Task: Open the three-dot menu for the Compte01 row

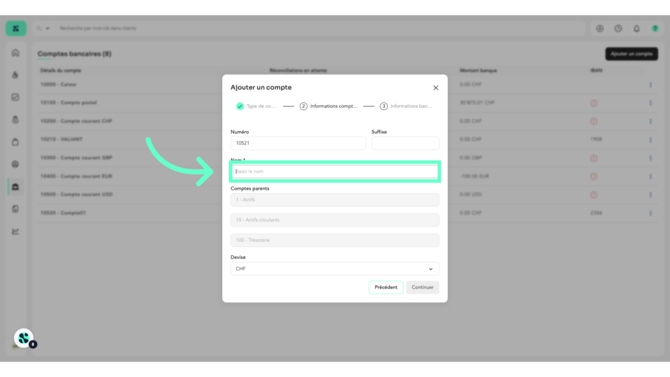Action: [x=650, y=213]
